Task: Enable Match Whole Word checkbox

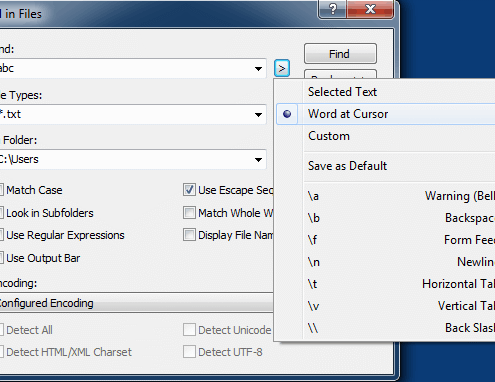Action: 189,213
